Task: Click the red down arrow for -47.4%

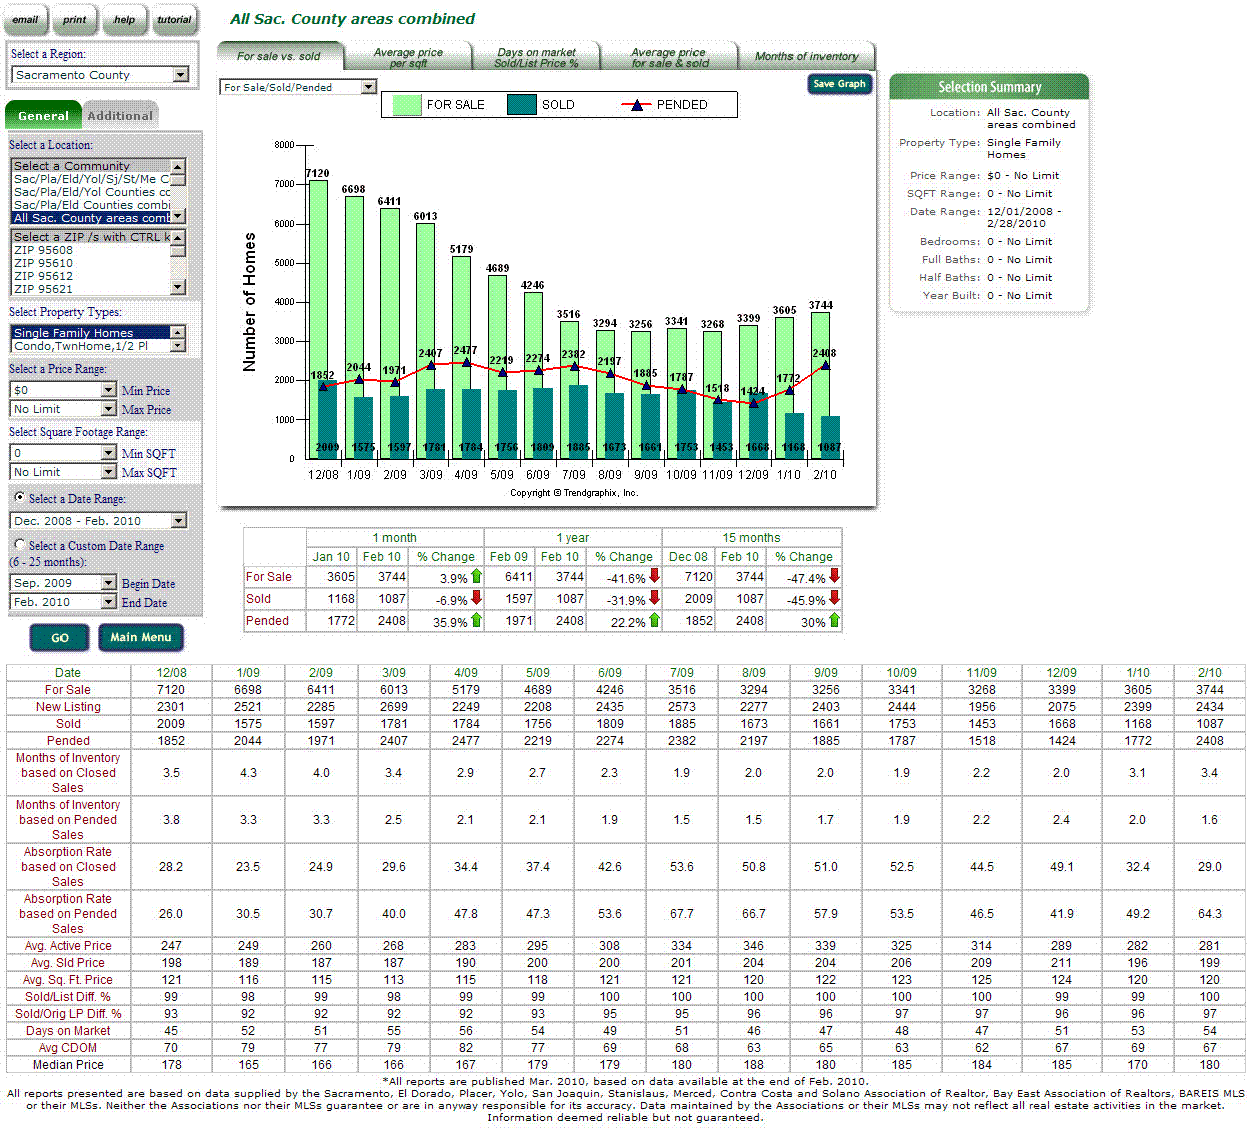Action: (x=835, y=576)
